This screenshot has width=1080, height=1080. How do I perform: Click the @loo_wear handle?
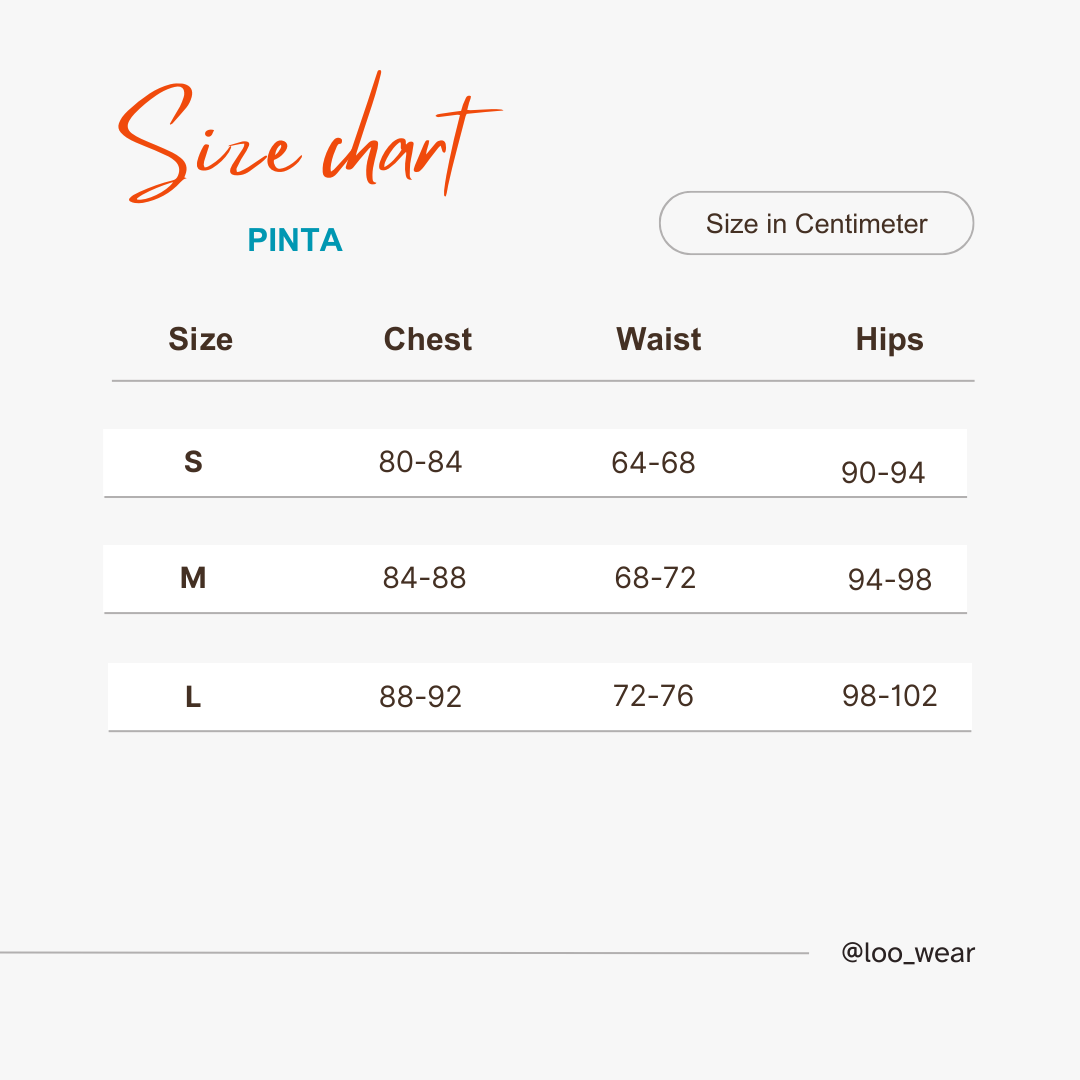point(908,953)
